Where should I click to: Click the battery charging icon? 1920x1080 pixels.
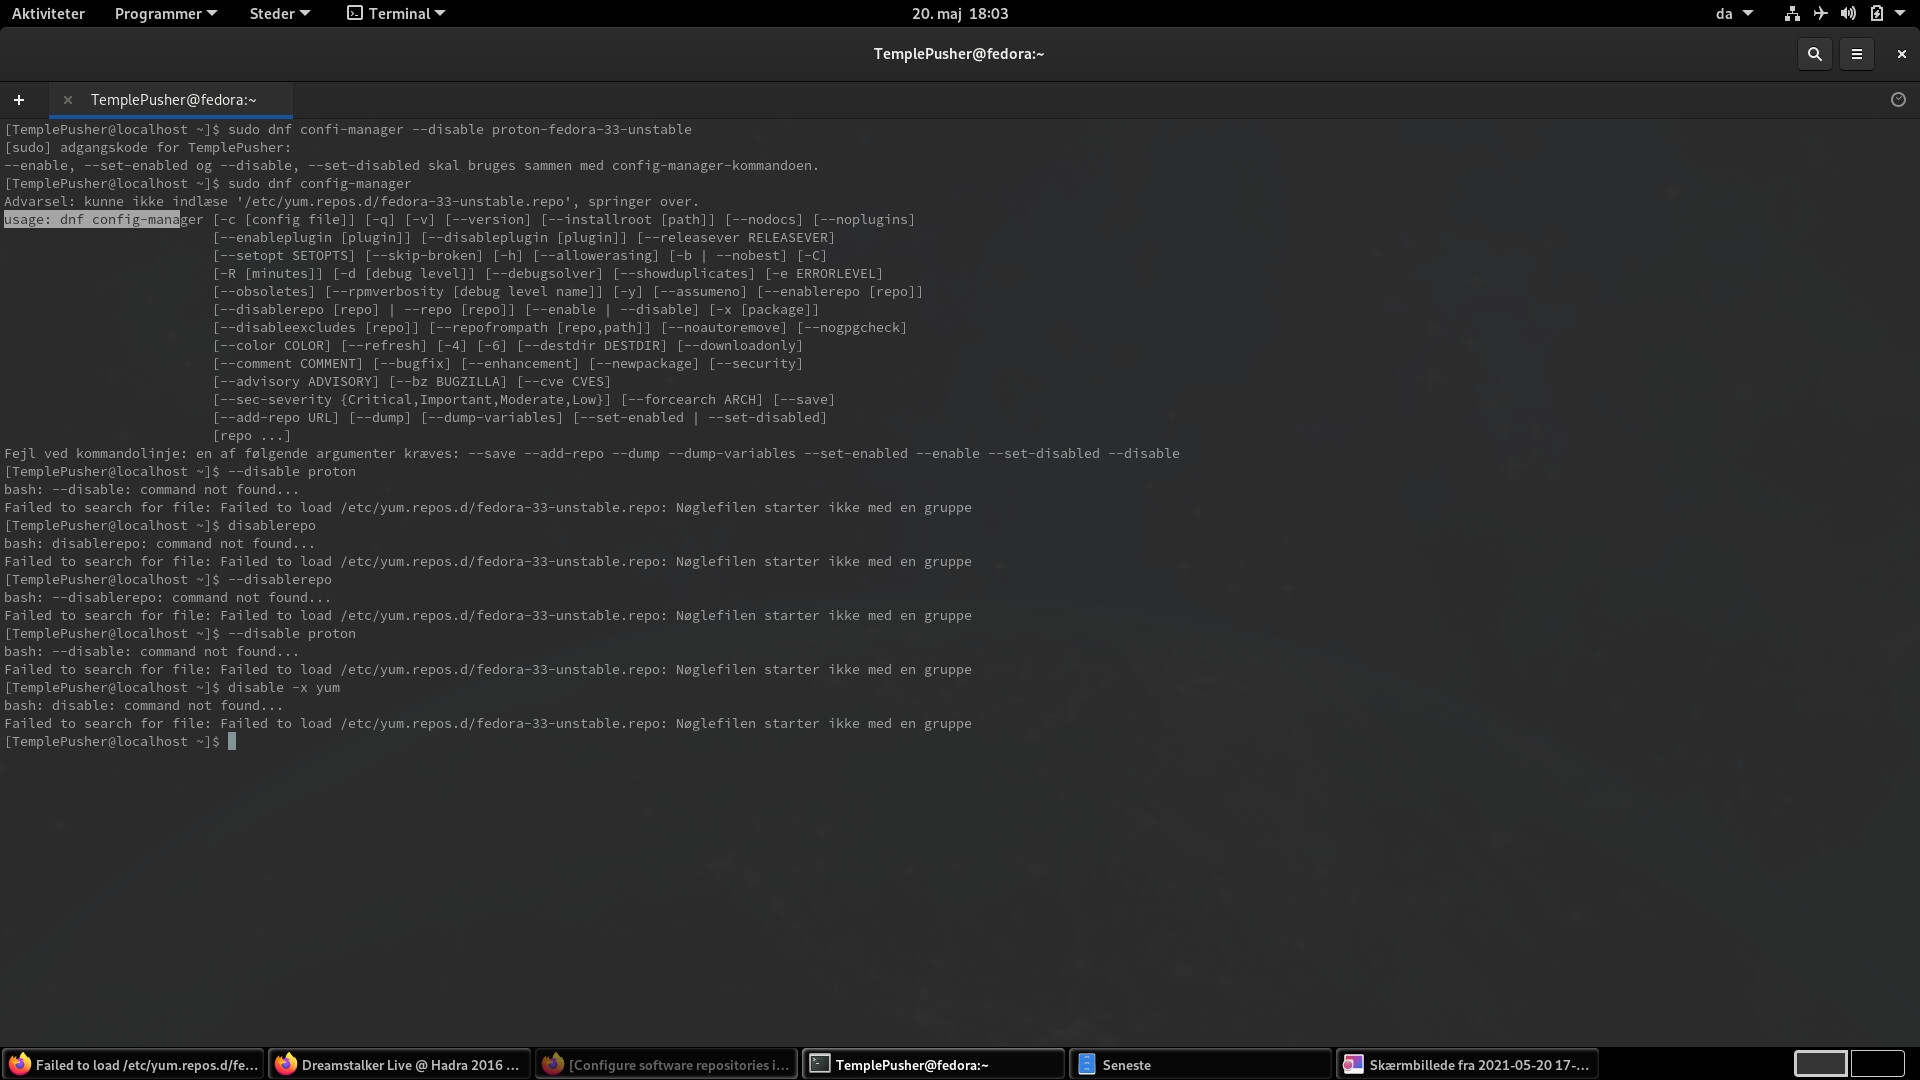(1876, 14)
